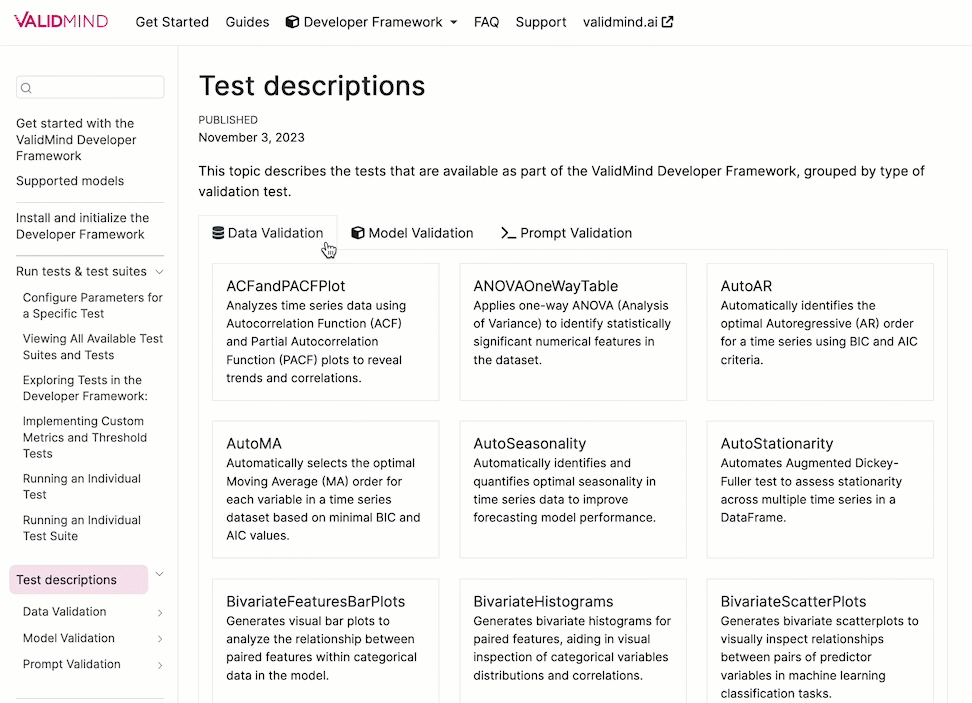Expand Model Validation in the sidebar
The width and height of the screenshot is (972, 703).
(x=160, y=638)
